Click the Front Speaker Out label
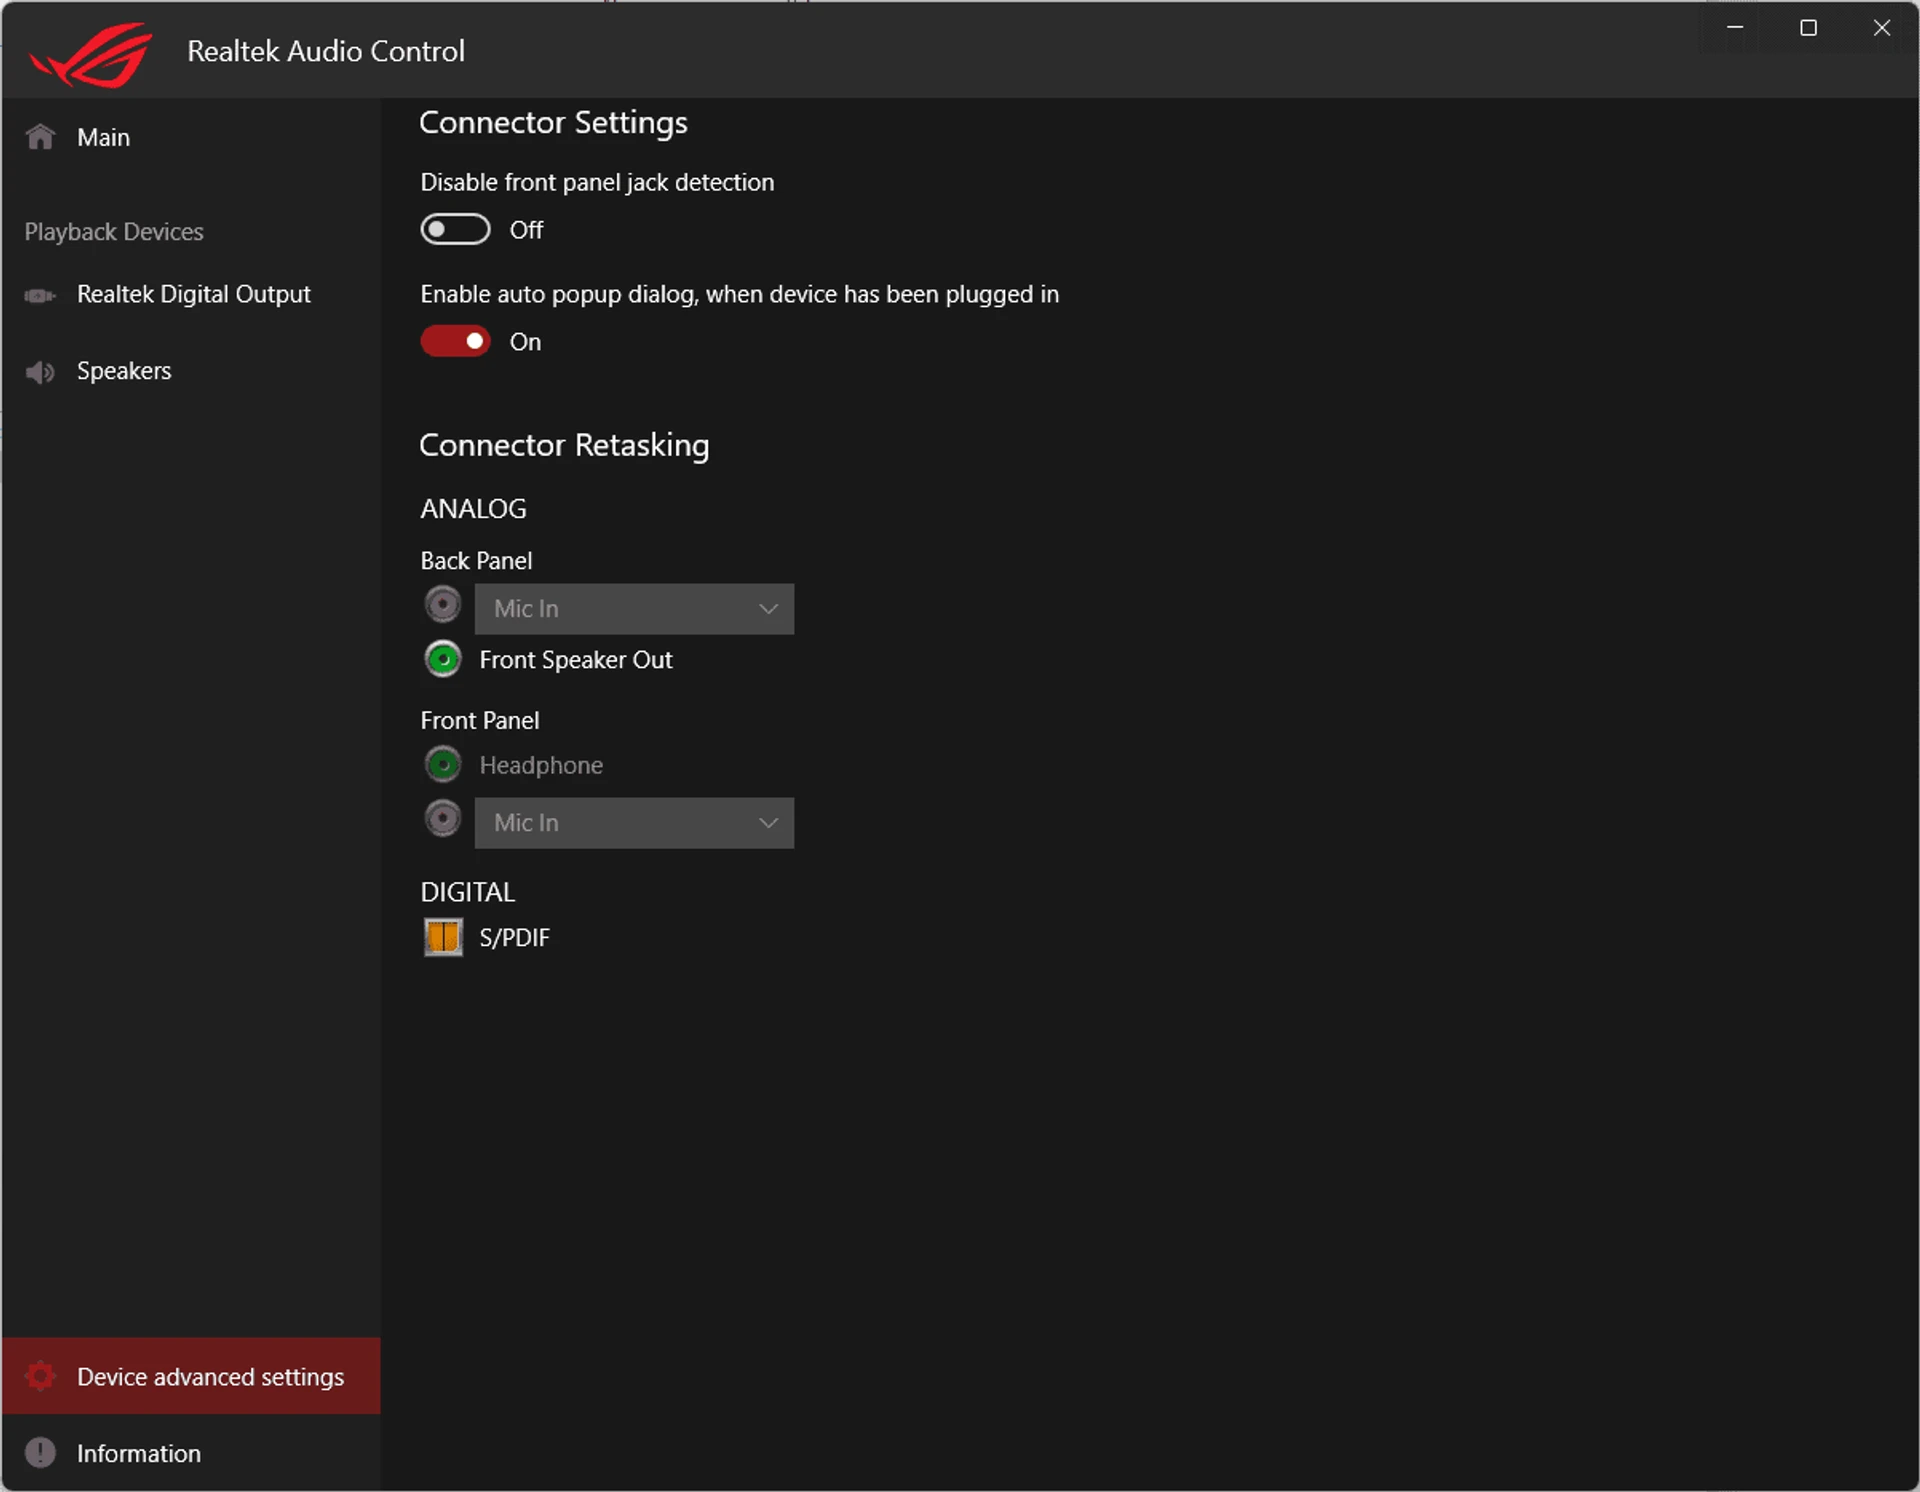The image size is (1920, 1492). [576, 660]
